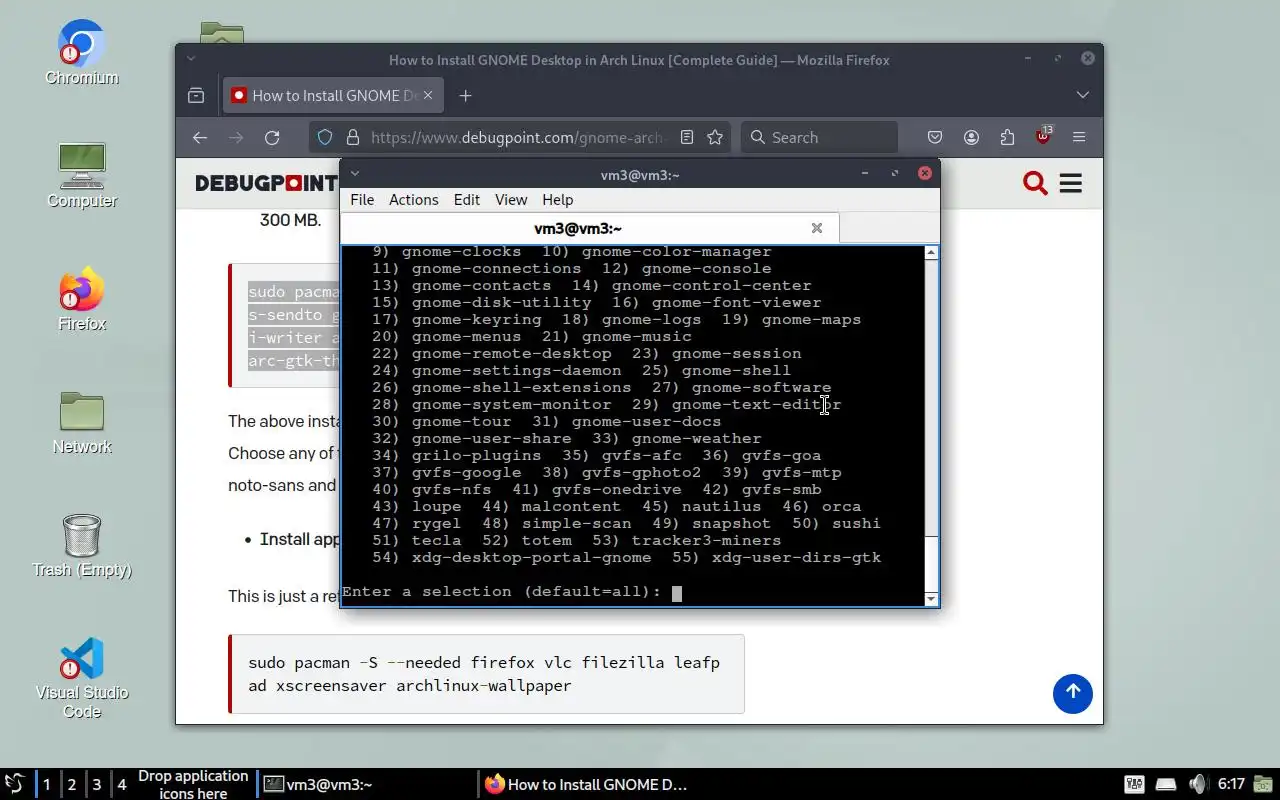Open the tracking protection shield icon
Image resolution: width=1280 pixels, height=800 pixels.
pyautogui.click(x=325, y=138)
